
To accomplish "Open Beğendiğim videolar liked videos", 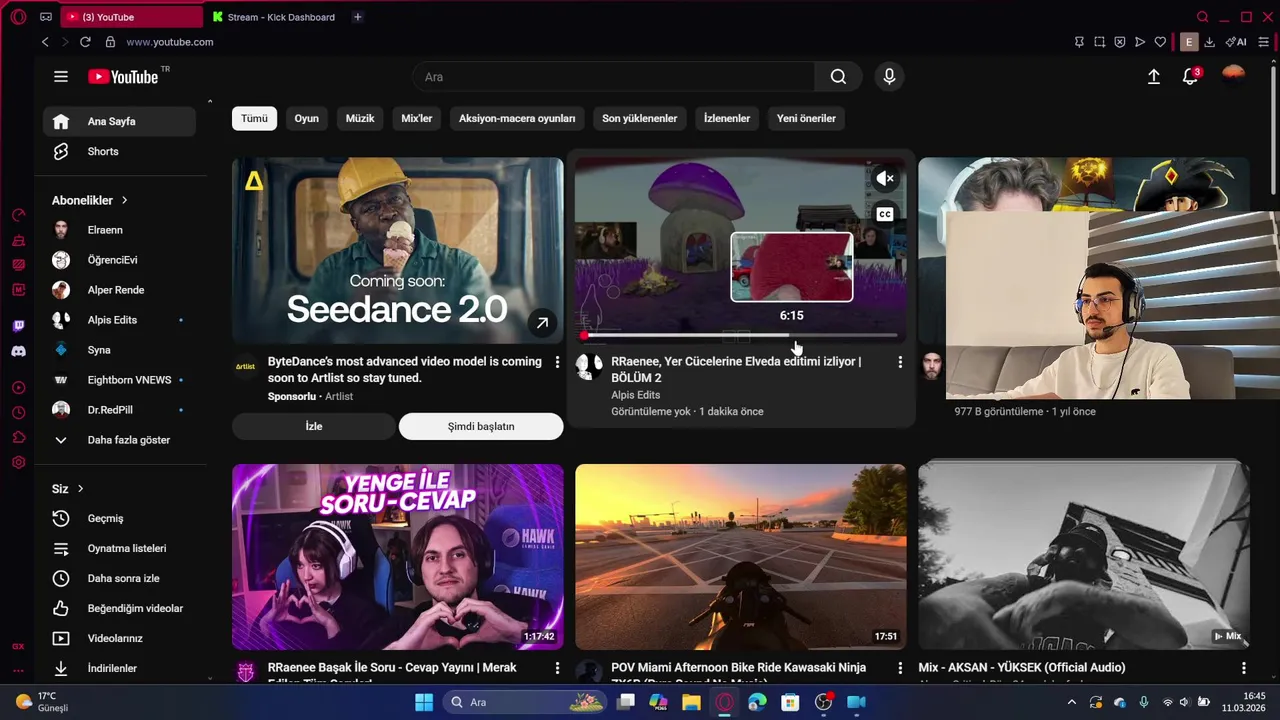I will tap(119, 608).
